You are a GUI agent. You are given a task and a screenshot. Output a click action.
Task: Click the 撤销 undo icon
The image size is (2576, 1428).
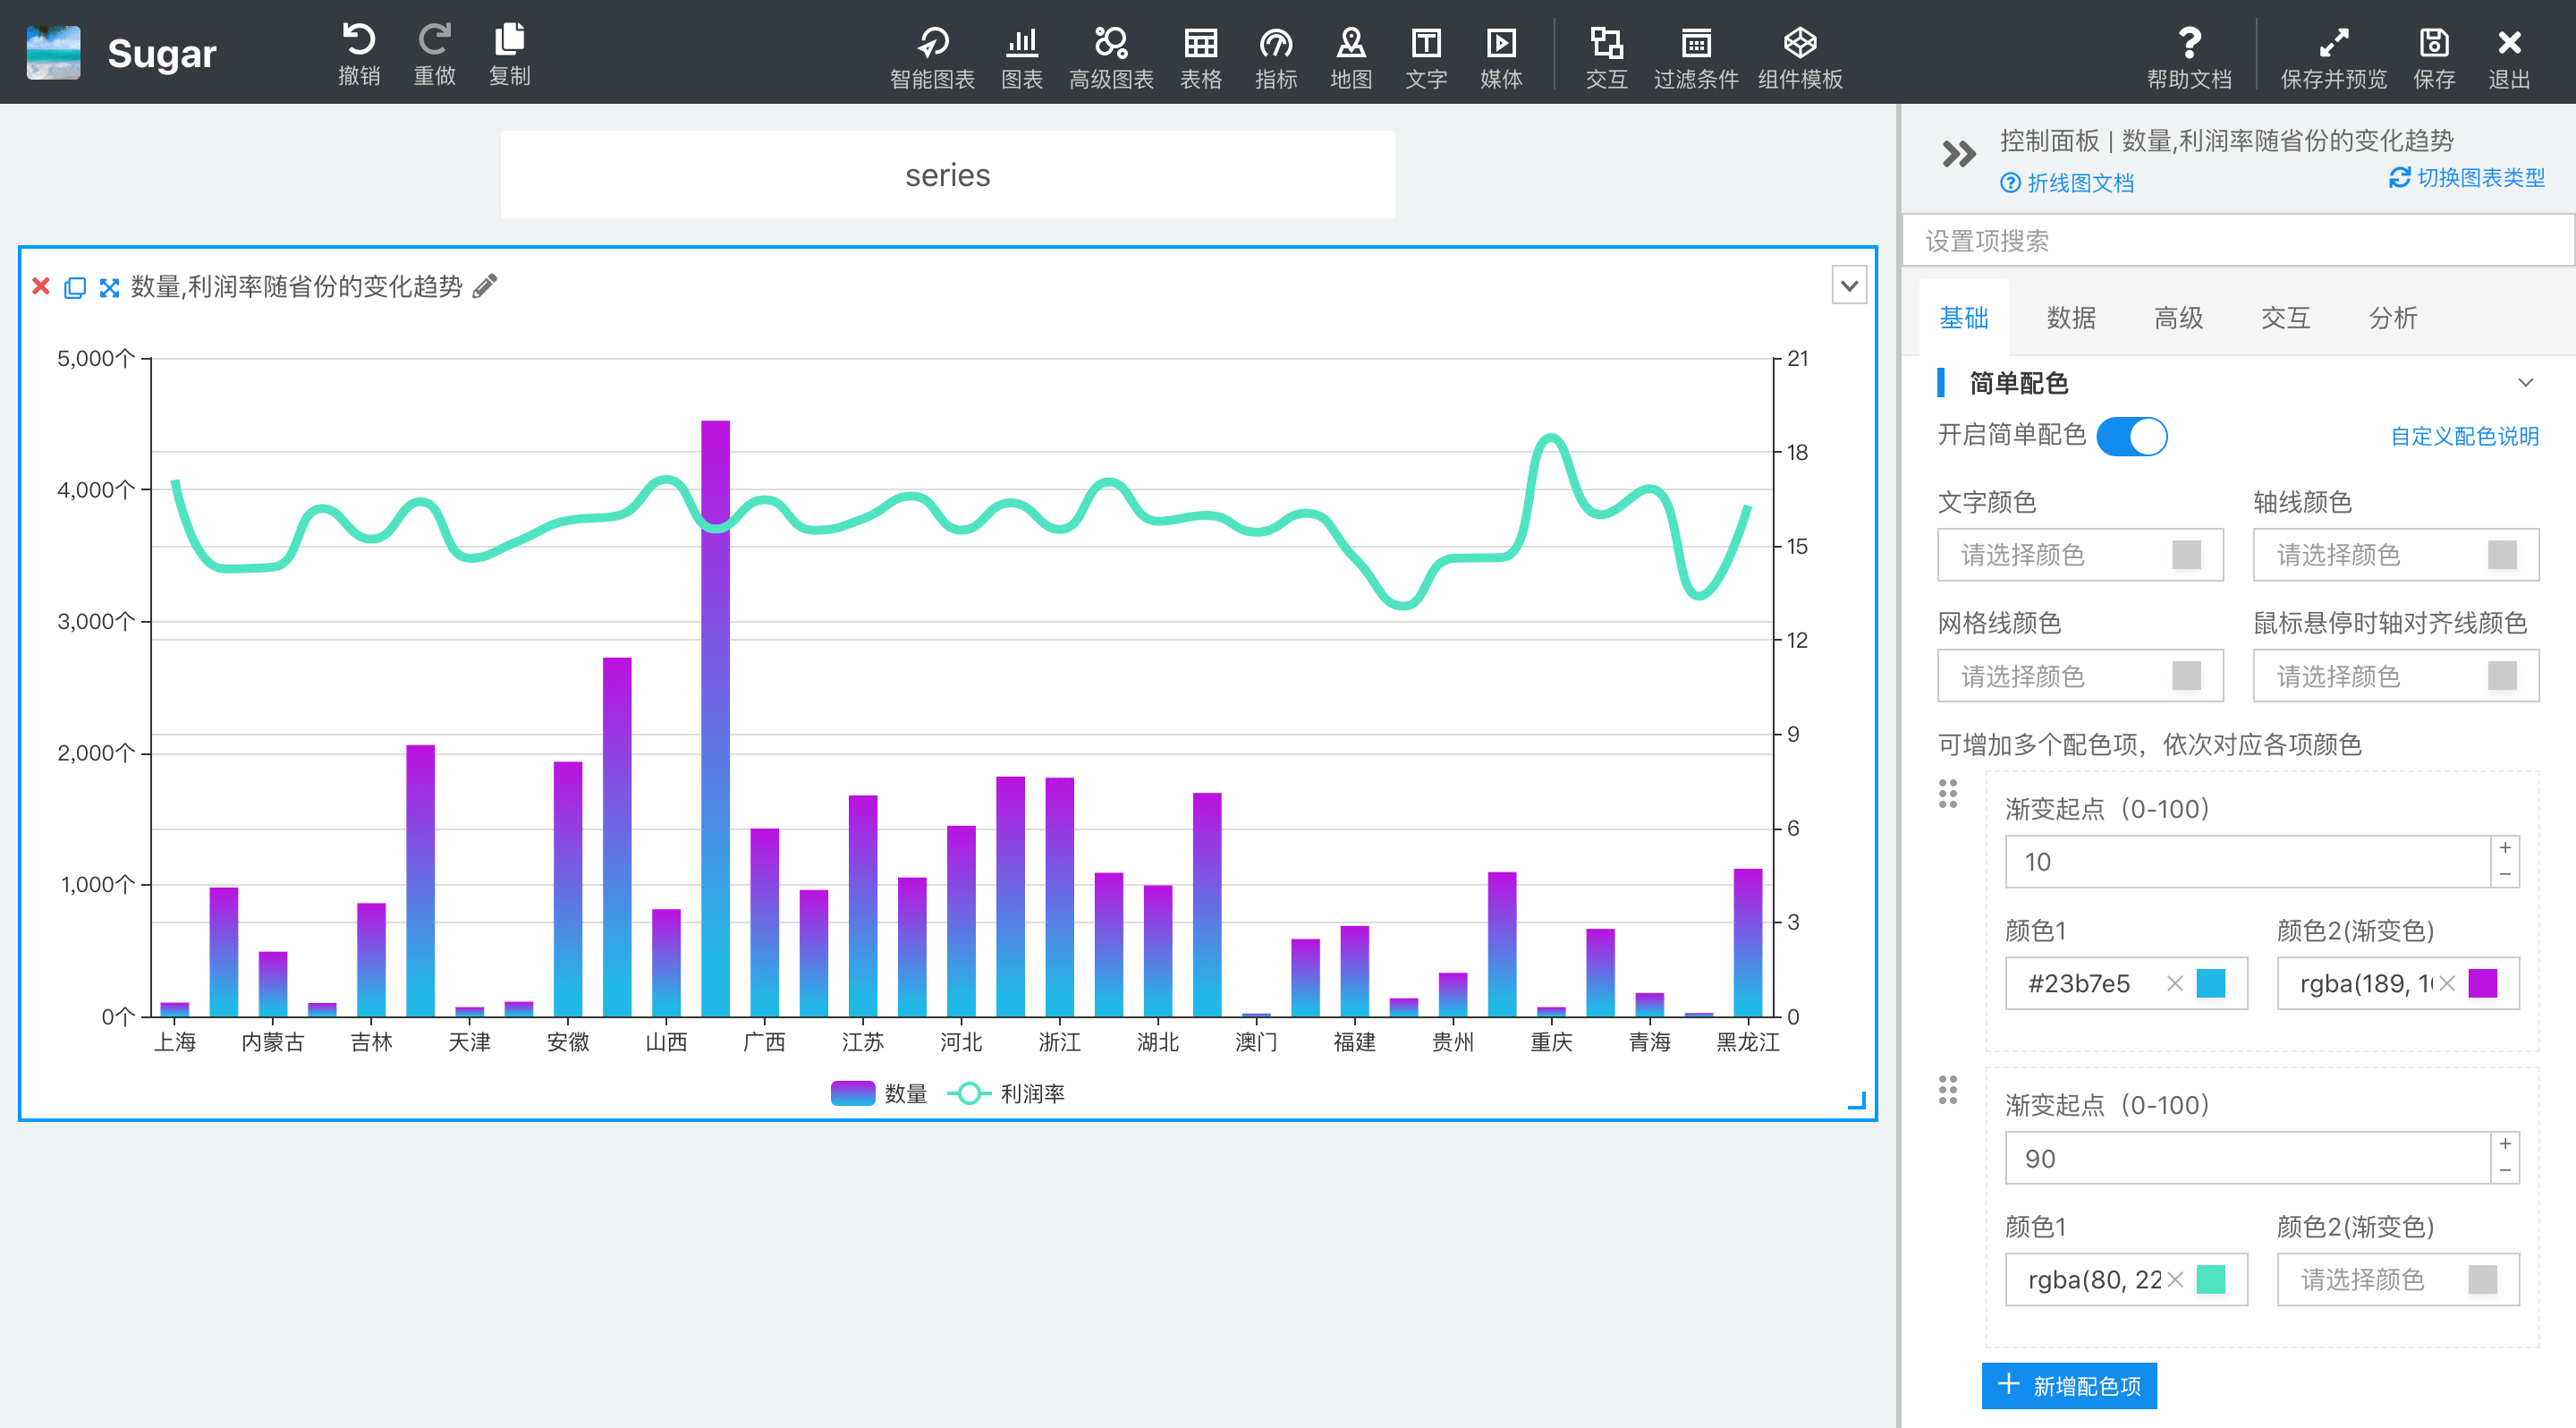point(358,42)
